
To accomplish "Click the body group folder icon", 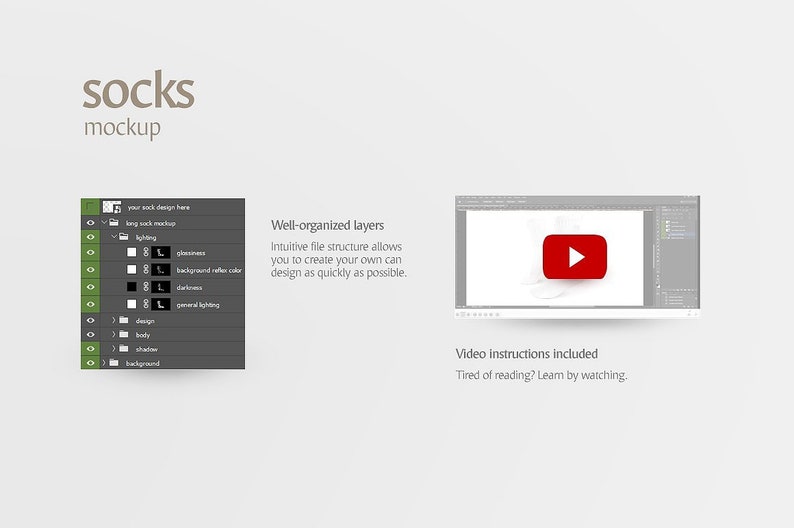I will (x=124, y=334).
